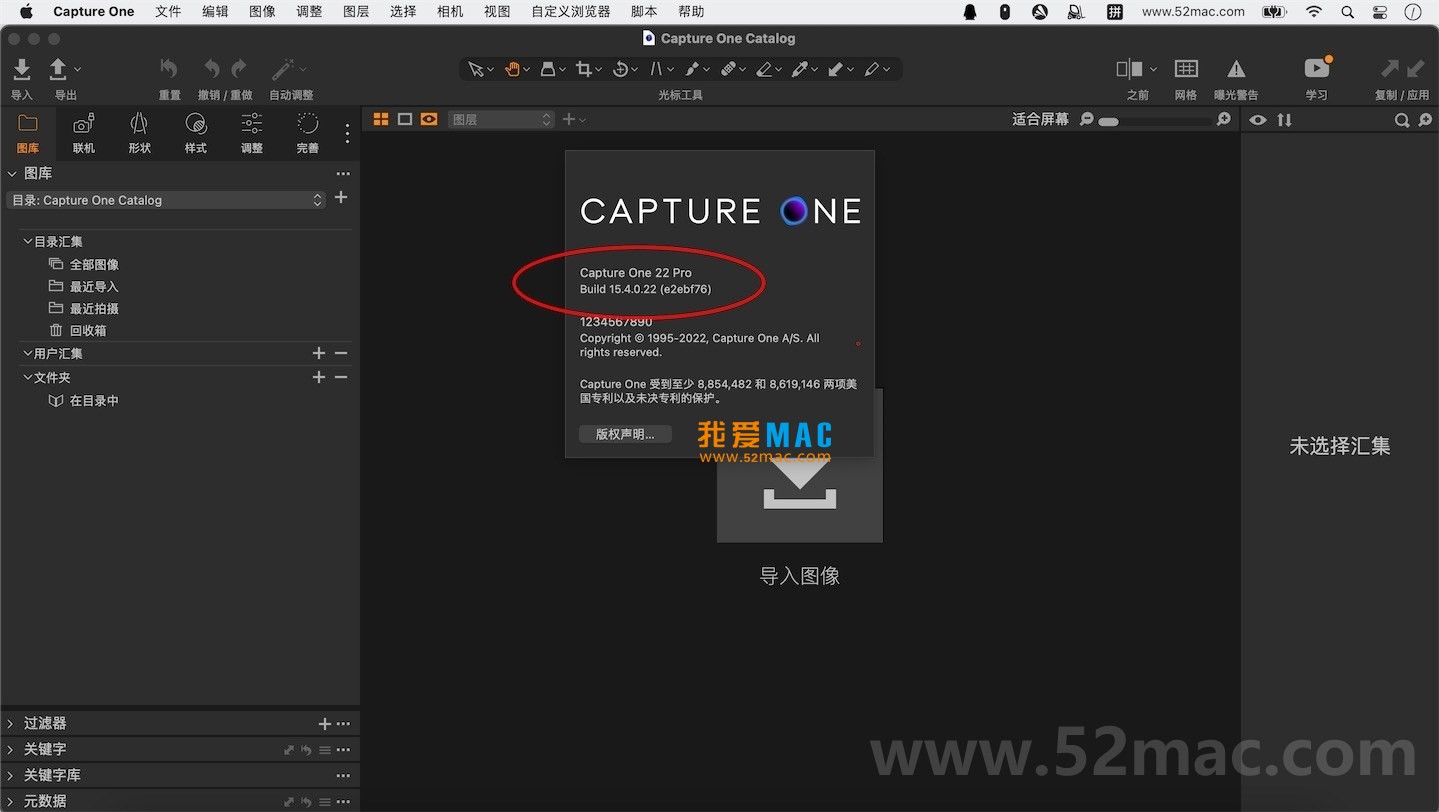Toggle the eye icon above the right panel

point(1257,119)
